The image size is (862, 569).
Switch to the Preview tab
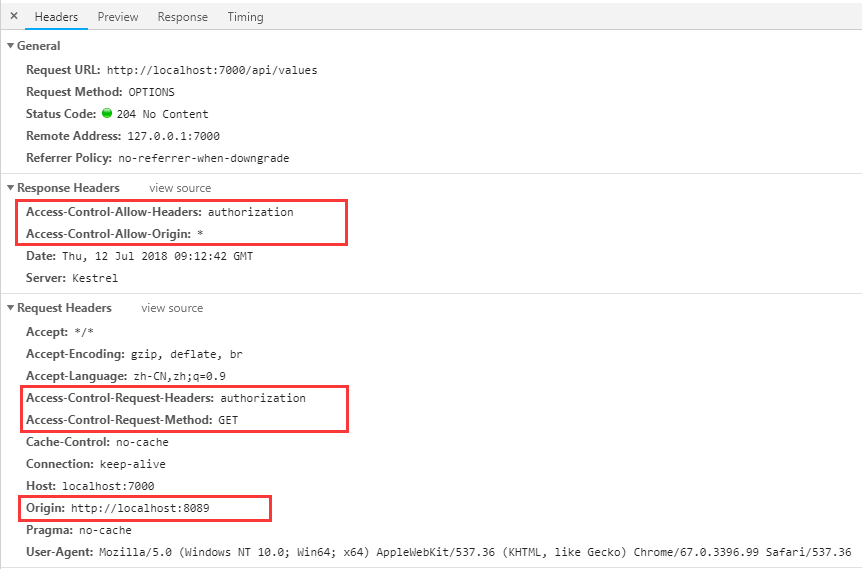pyautogui.click(x=118, y=17)
